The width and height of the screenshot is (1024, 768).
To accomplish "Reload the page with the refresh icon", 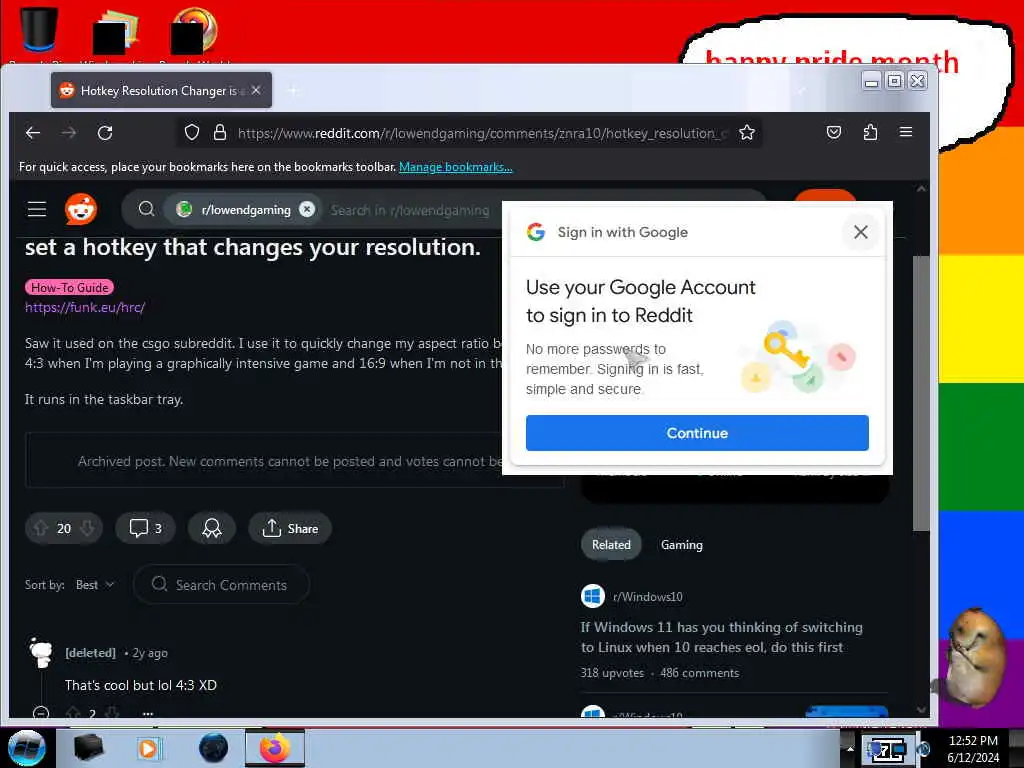I will 105,133.
